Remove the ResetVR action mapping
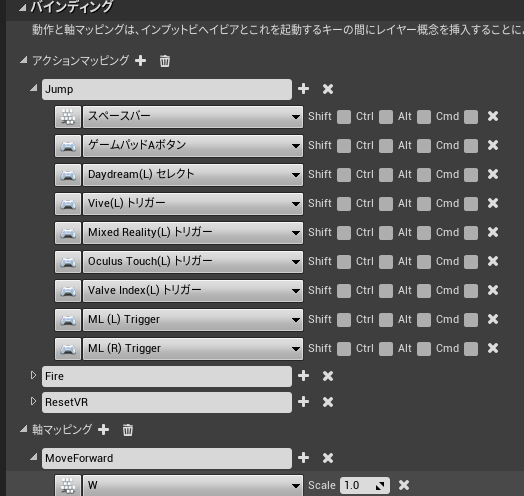Image resolution: width=524 pixels, height=496 pixels. [x=328, y=402]
